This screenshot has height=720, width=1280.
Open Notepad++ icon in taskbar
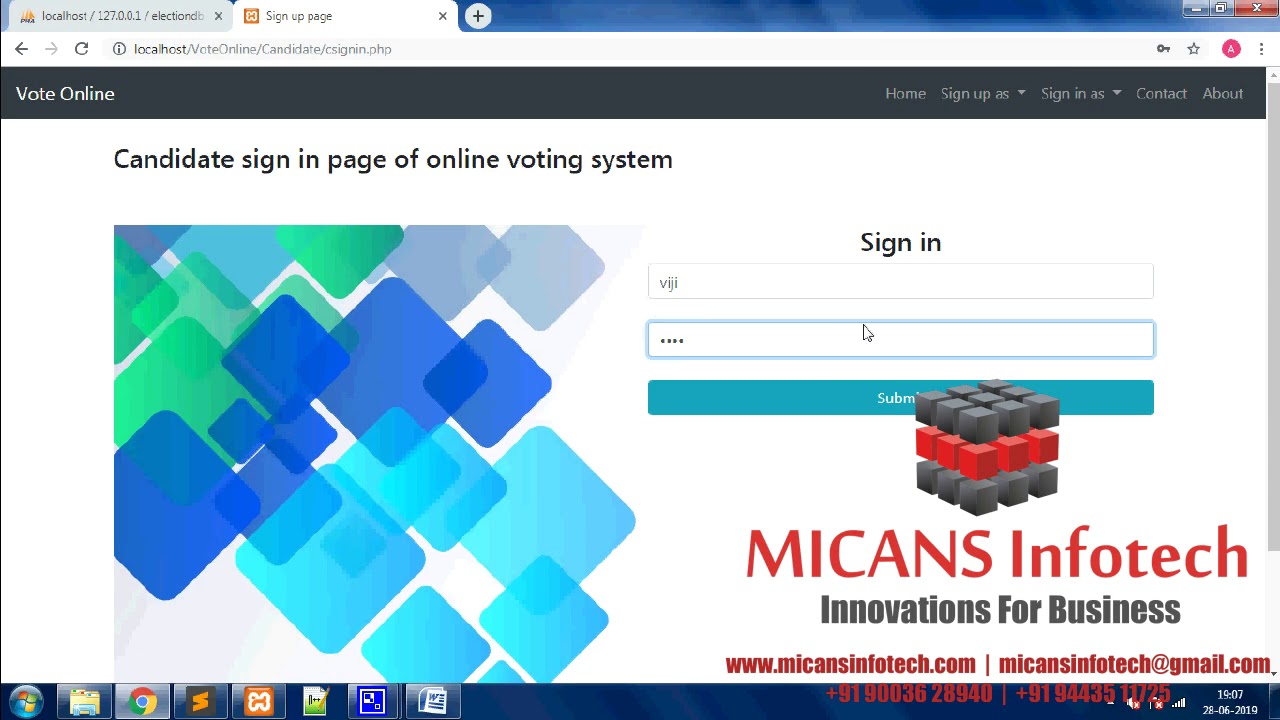click(316, 702)
